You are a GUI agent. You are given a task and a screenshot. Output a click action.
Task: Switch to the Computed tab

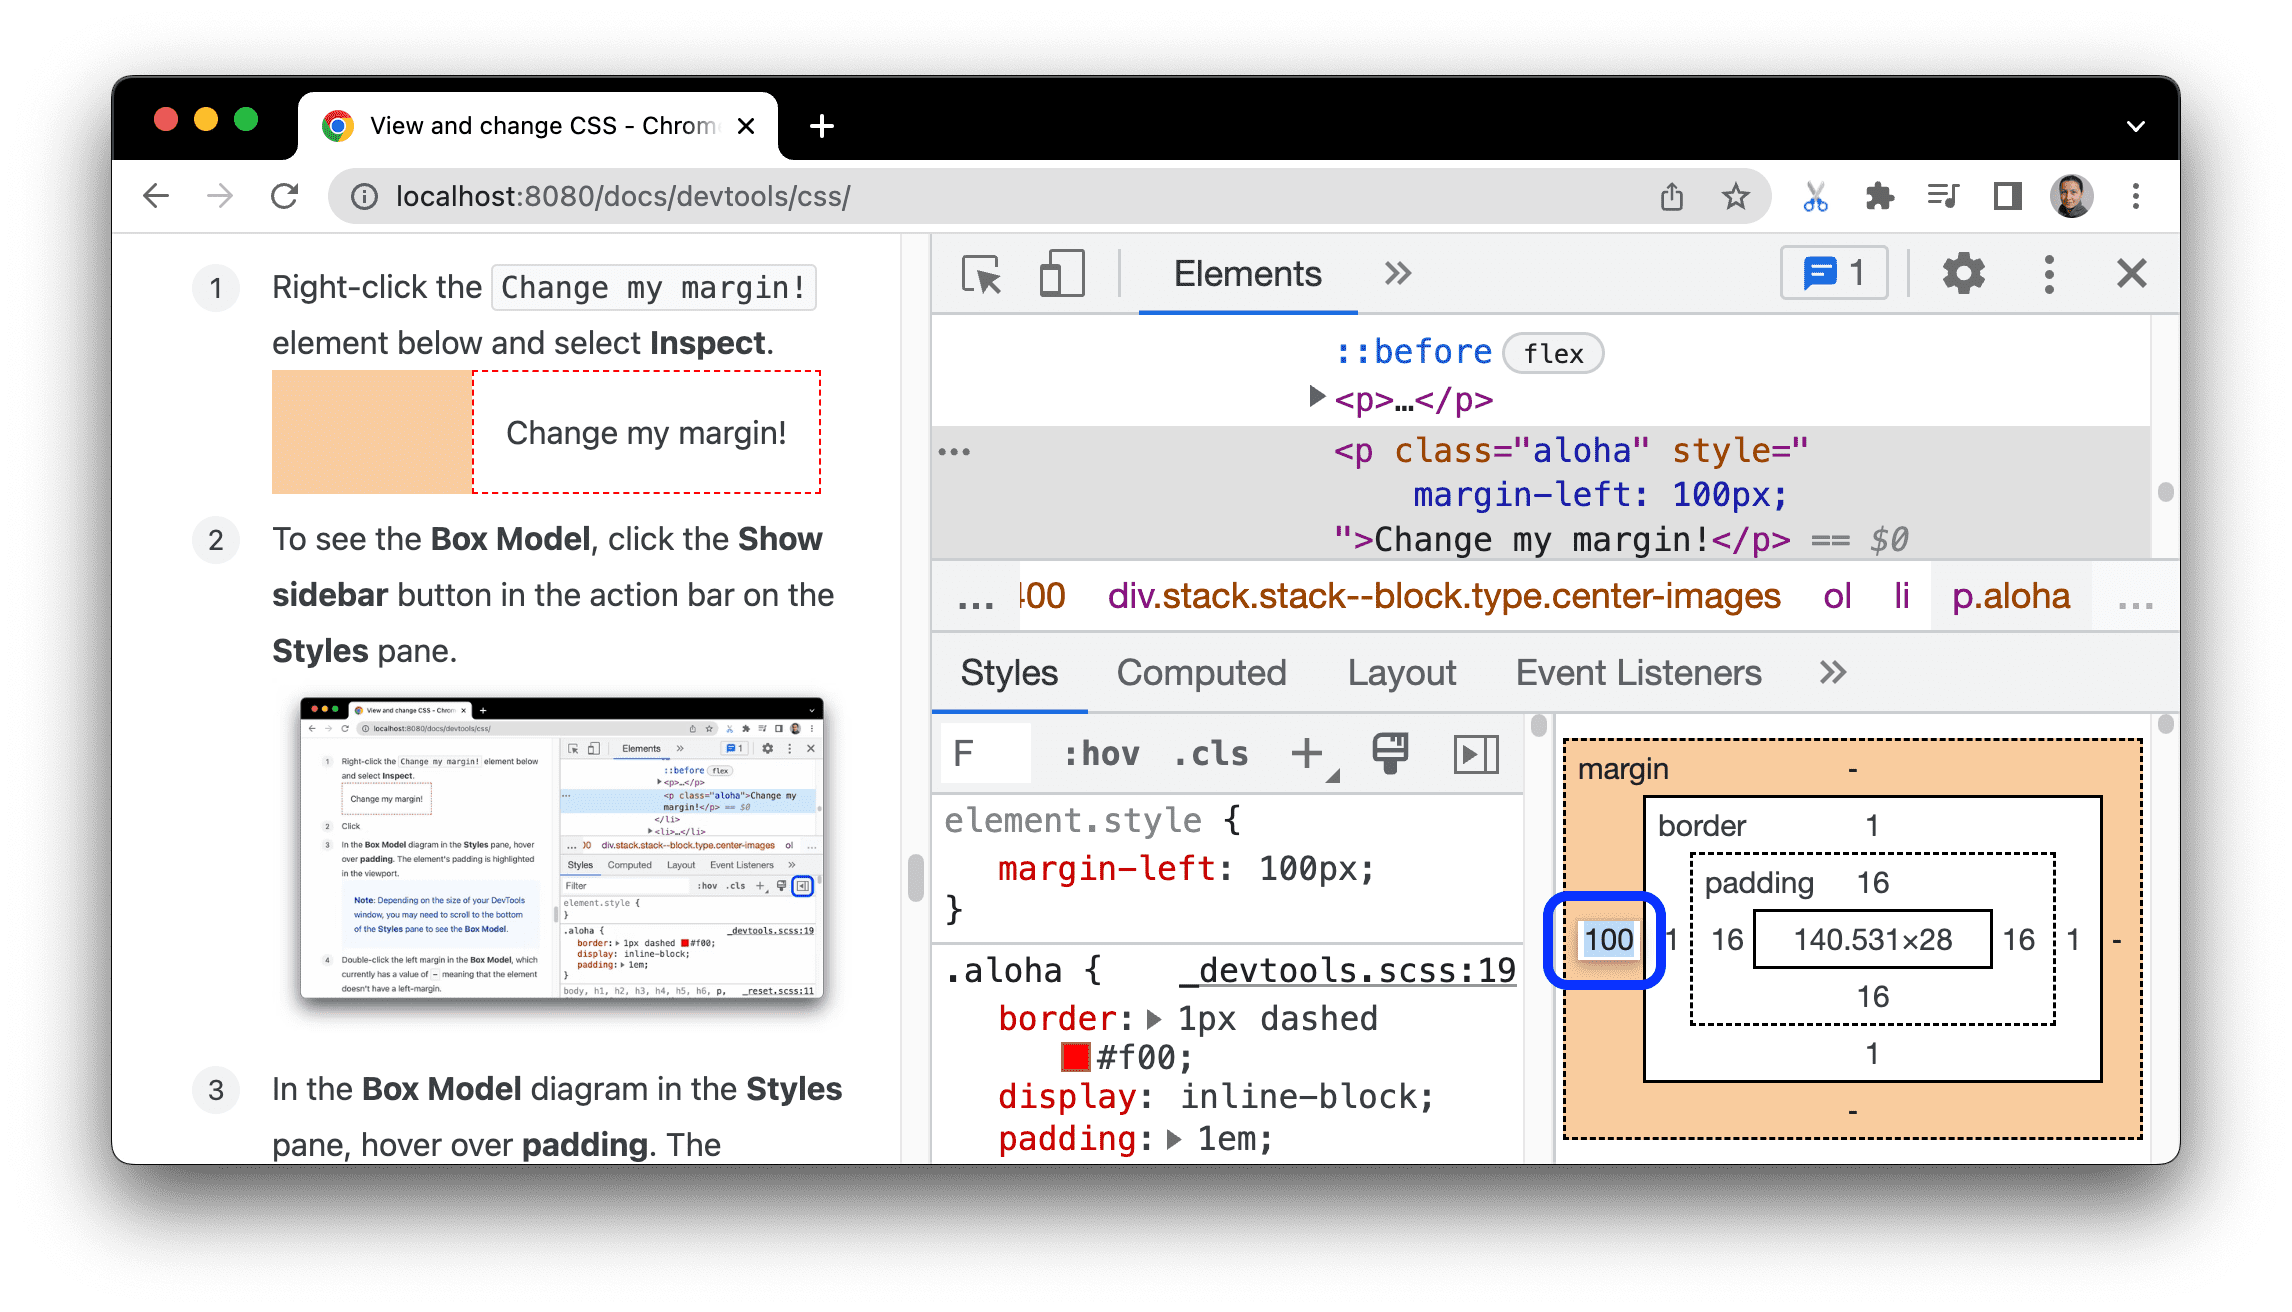(1201, 674)
